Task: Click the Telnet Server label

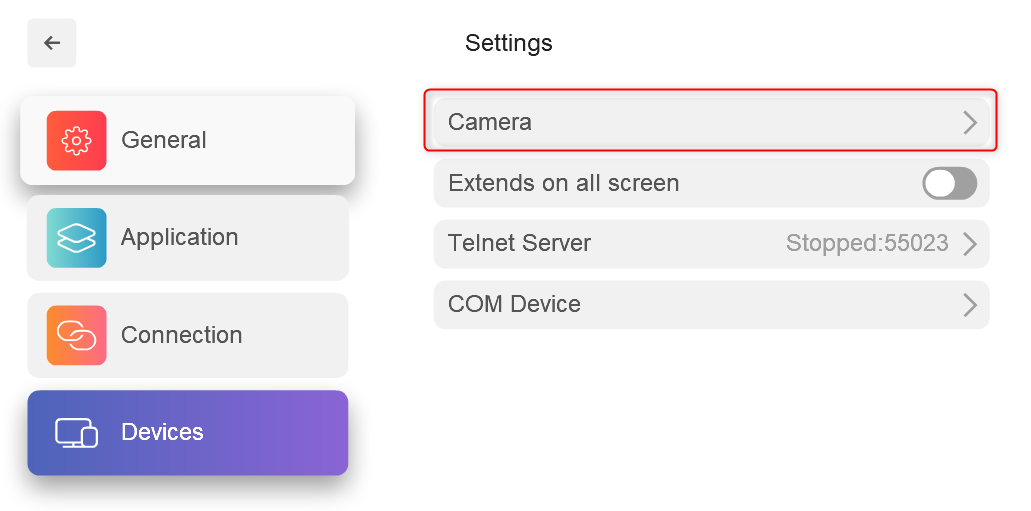Action: point(519,243)
